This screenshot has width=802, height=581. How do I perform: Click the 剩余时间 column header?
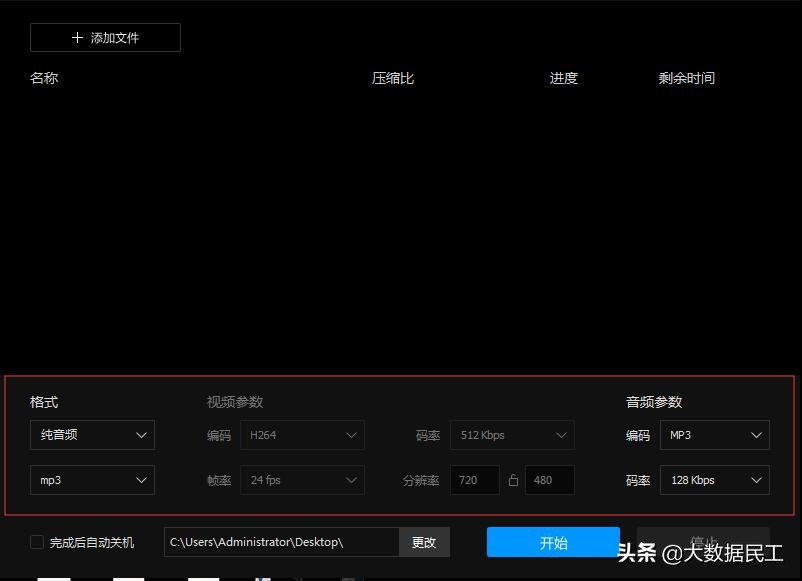click(x=687, y=77)
